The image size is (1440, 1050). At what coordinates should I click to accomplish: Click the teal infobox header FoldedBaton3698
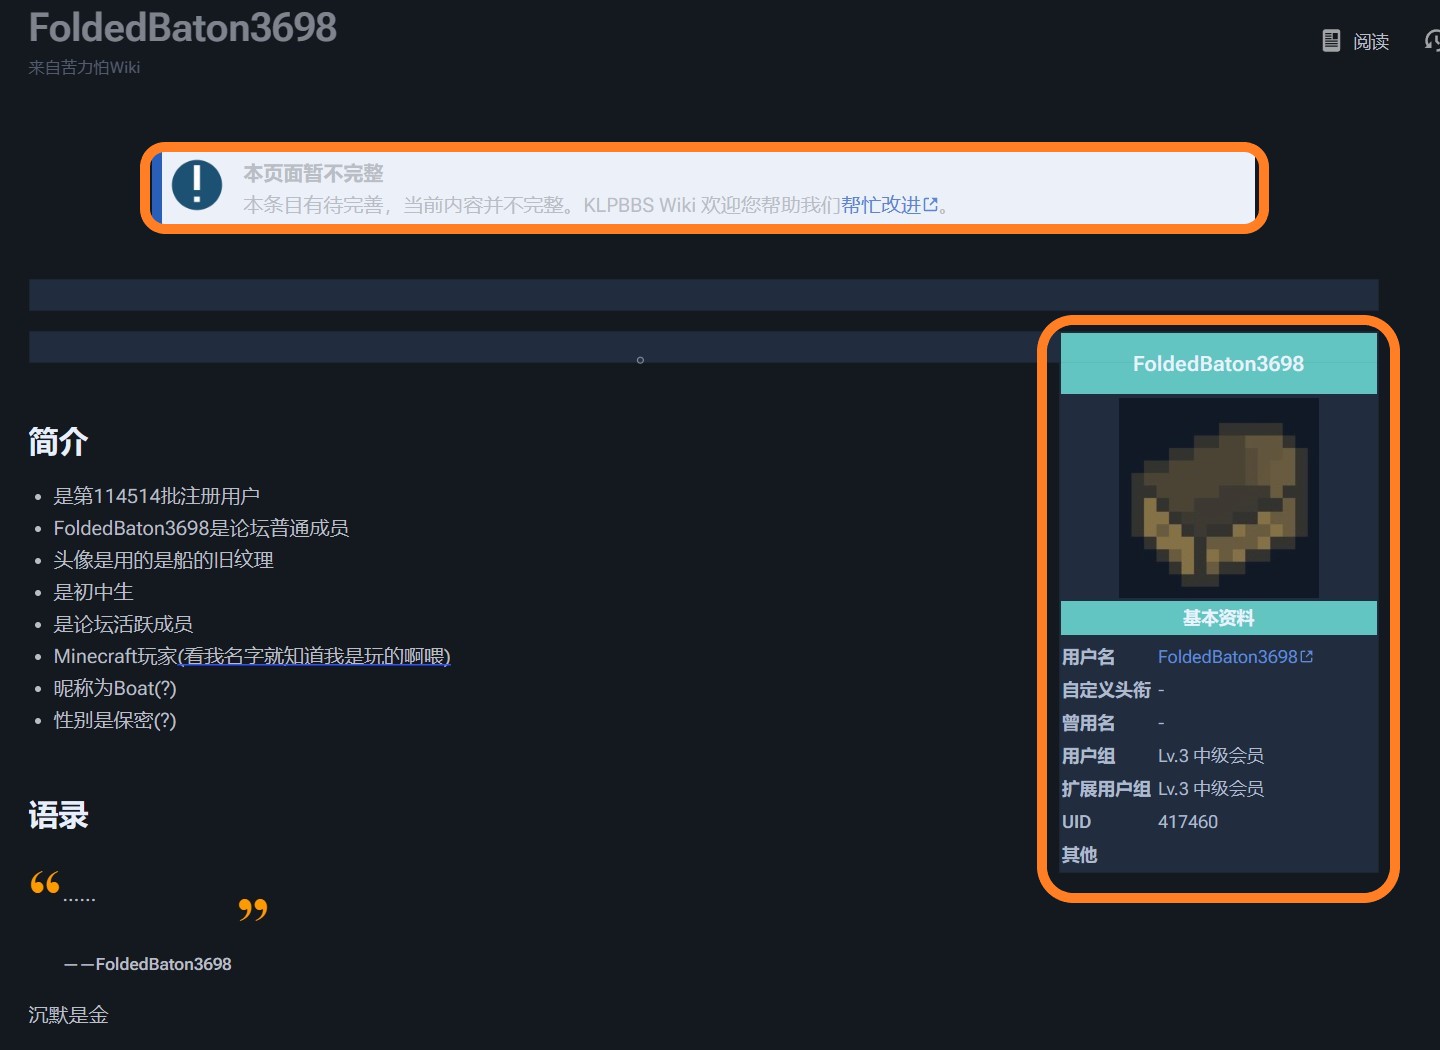tap(1218, 364)
